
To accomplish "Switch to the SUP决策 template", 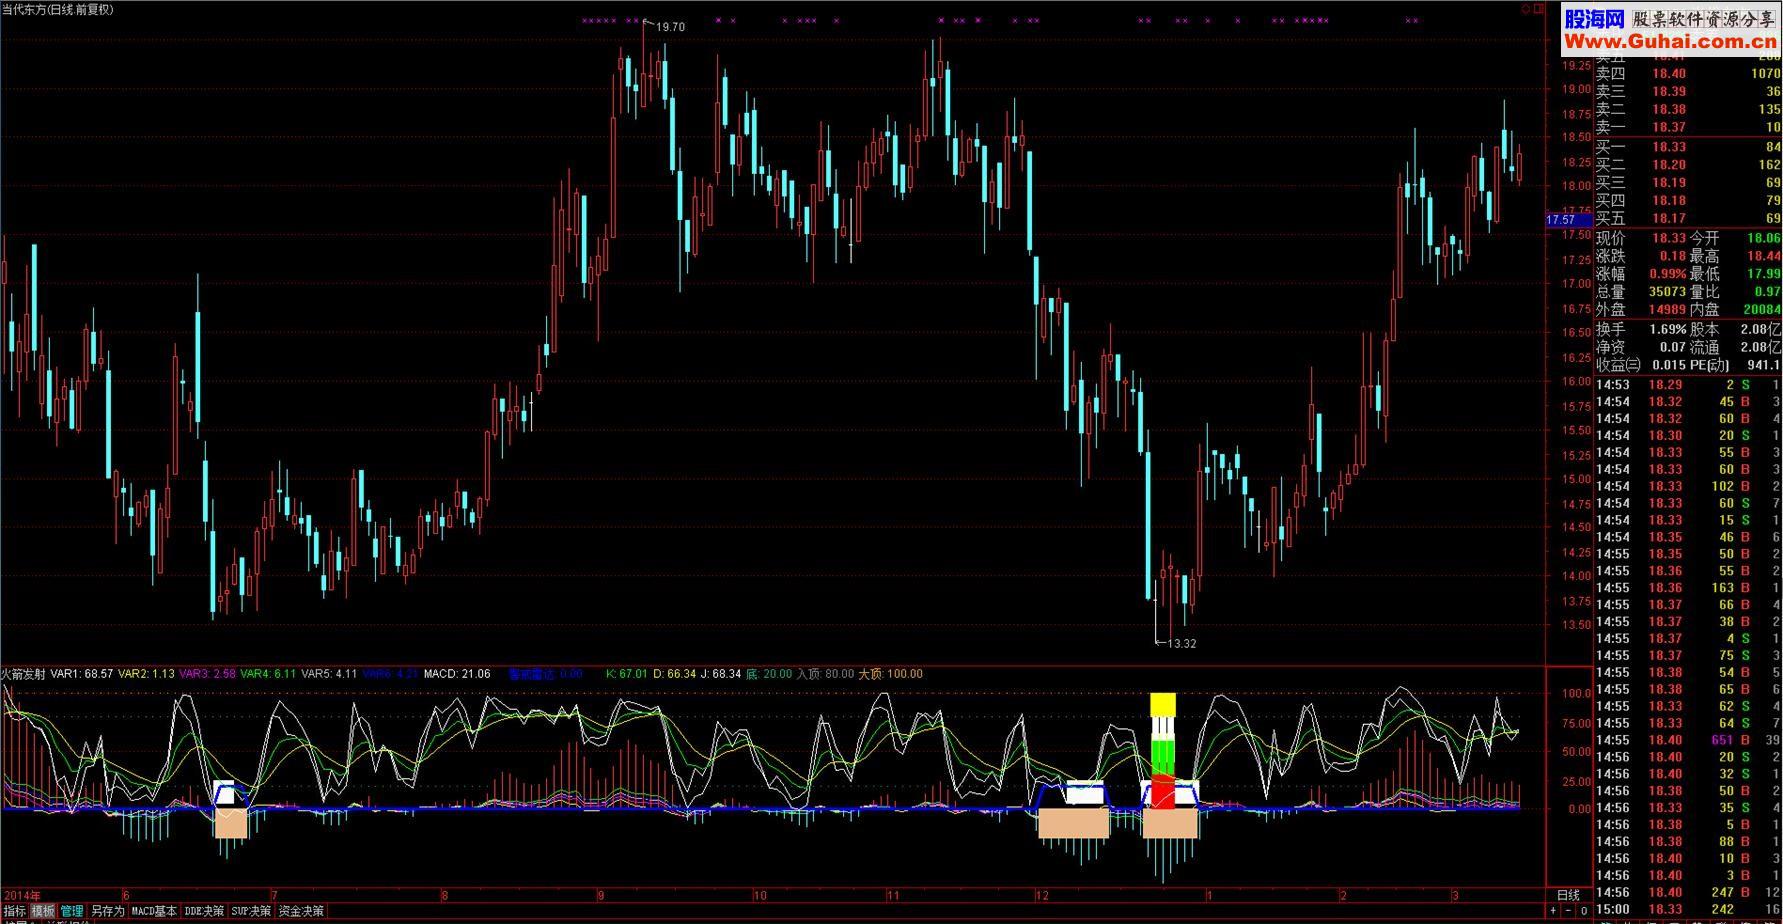I will click(x=252, y=911).
